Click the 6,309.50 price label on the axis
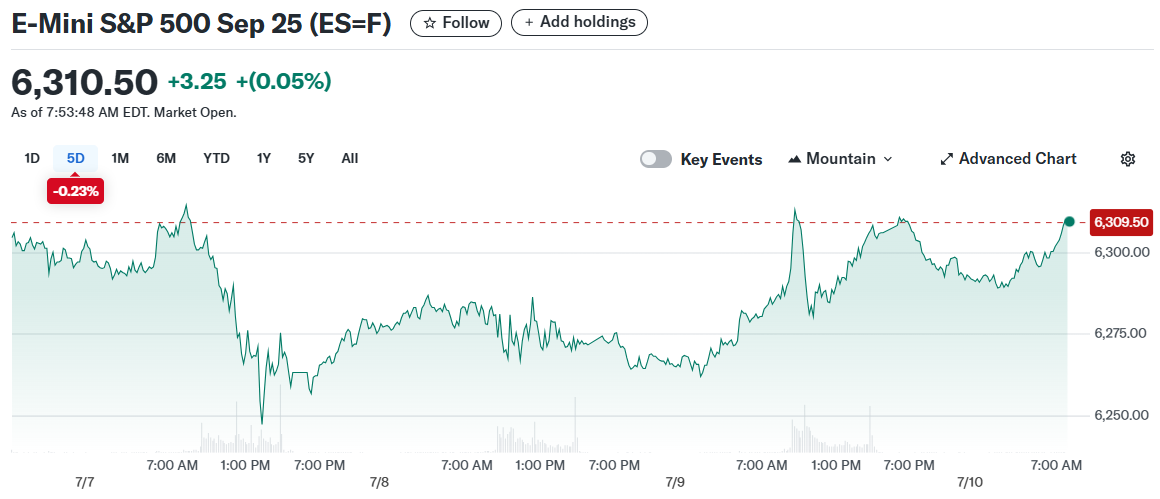 [1122, 222]
